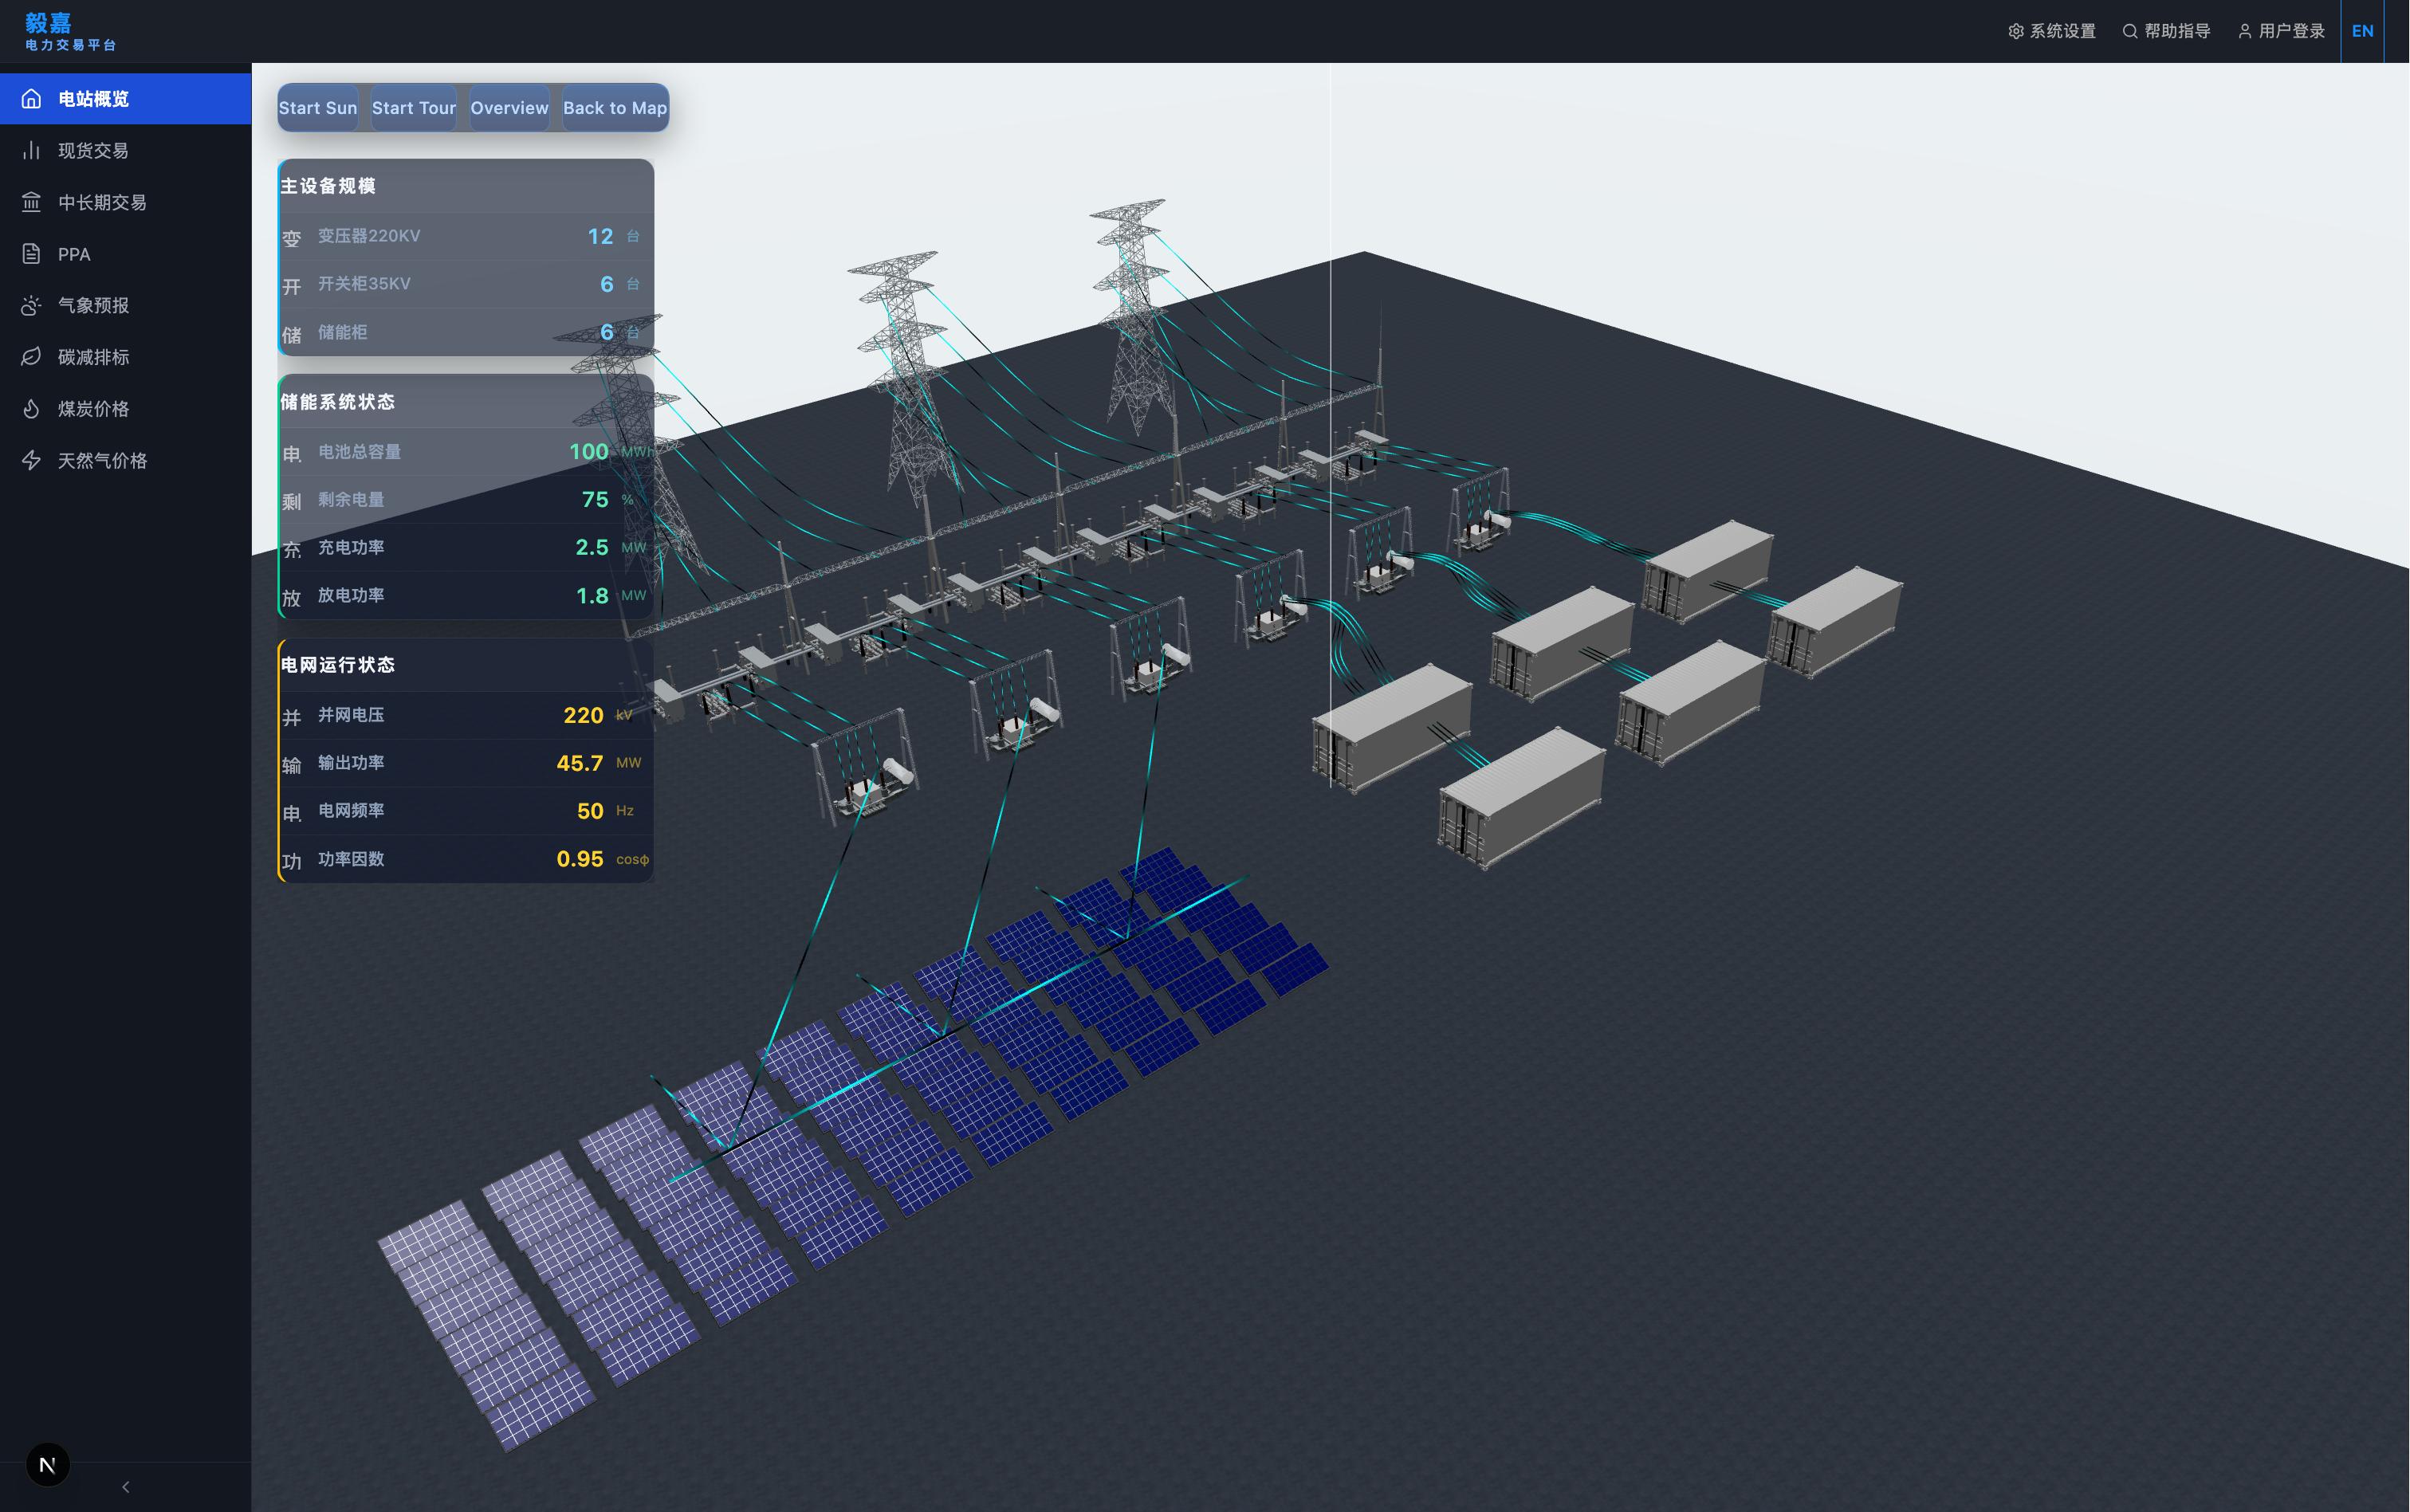The height and width of the screenshot is (1512, 2410).
Task: Switch language with the EN button
Action: click(2362, 31)
